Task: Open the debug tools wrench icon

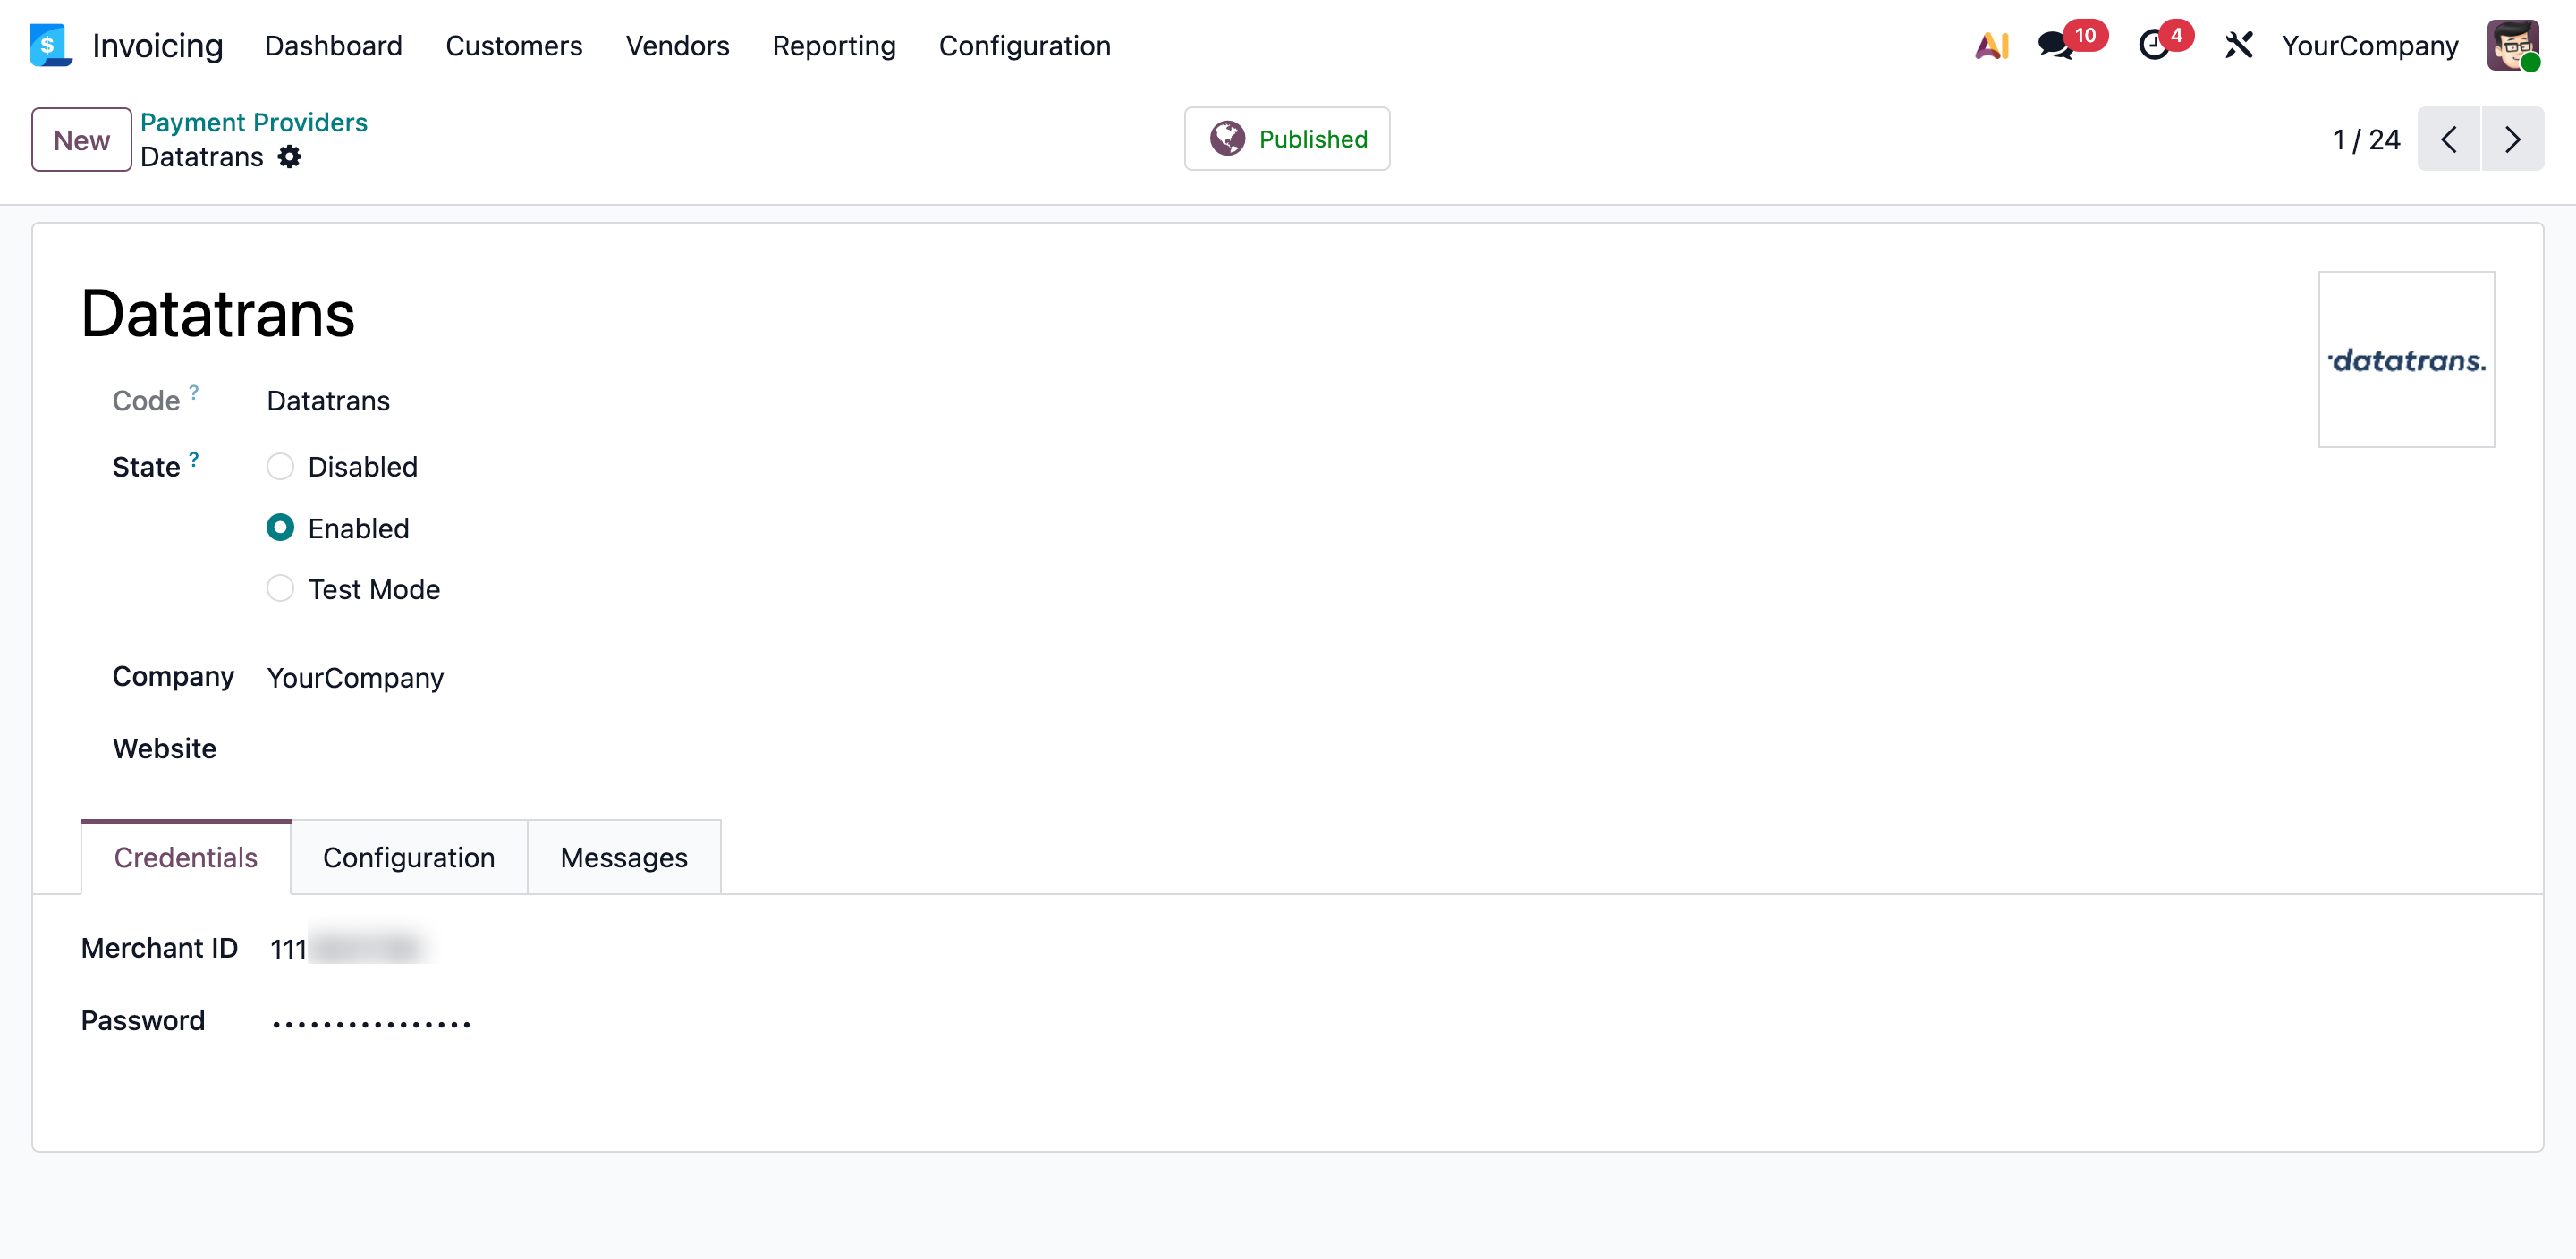Action: (2239, 45)
